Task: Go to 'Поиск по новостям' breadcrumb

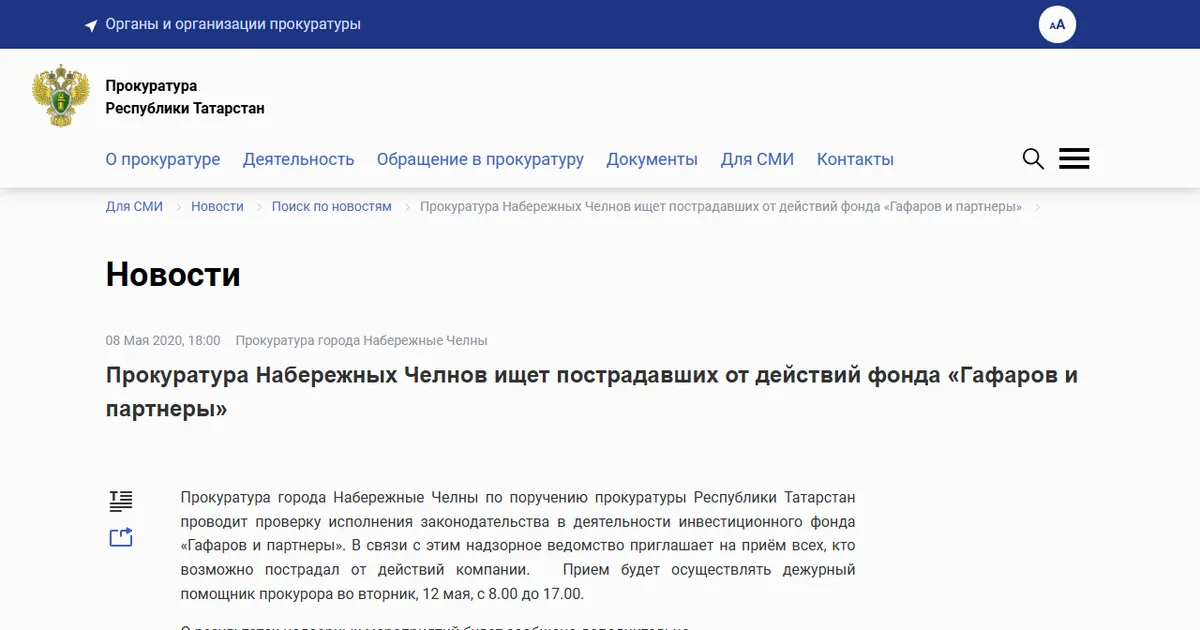Action: coord(332,206)
